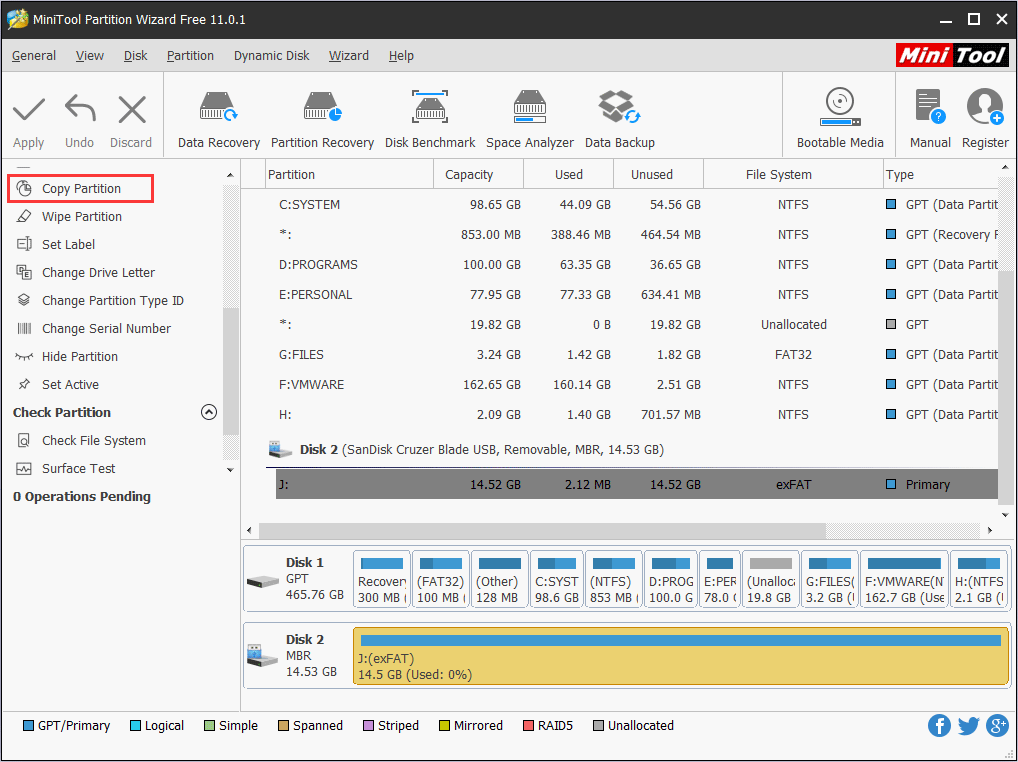The height and width of the screenshot is (762, 1018).
Task: Select the J: exFAT partition row
Action: (x=637, y=484)
